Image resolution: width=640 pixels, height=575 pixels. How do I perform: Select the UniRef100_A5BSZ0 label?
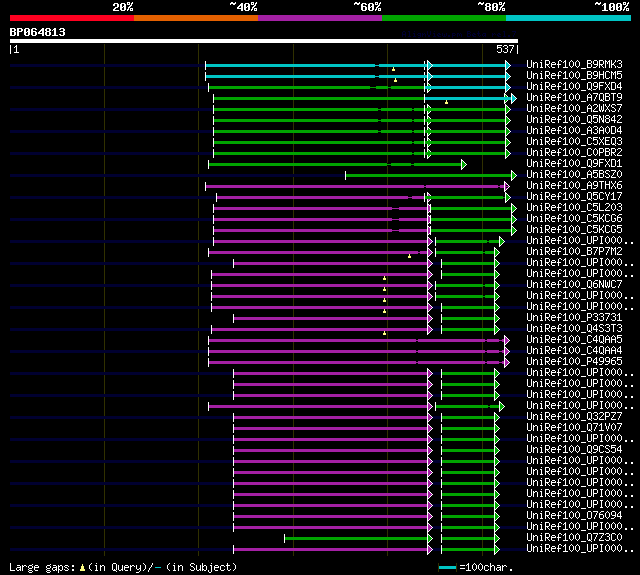tap(574, 175)
